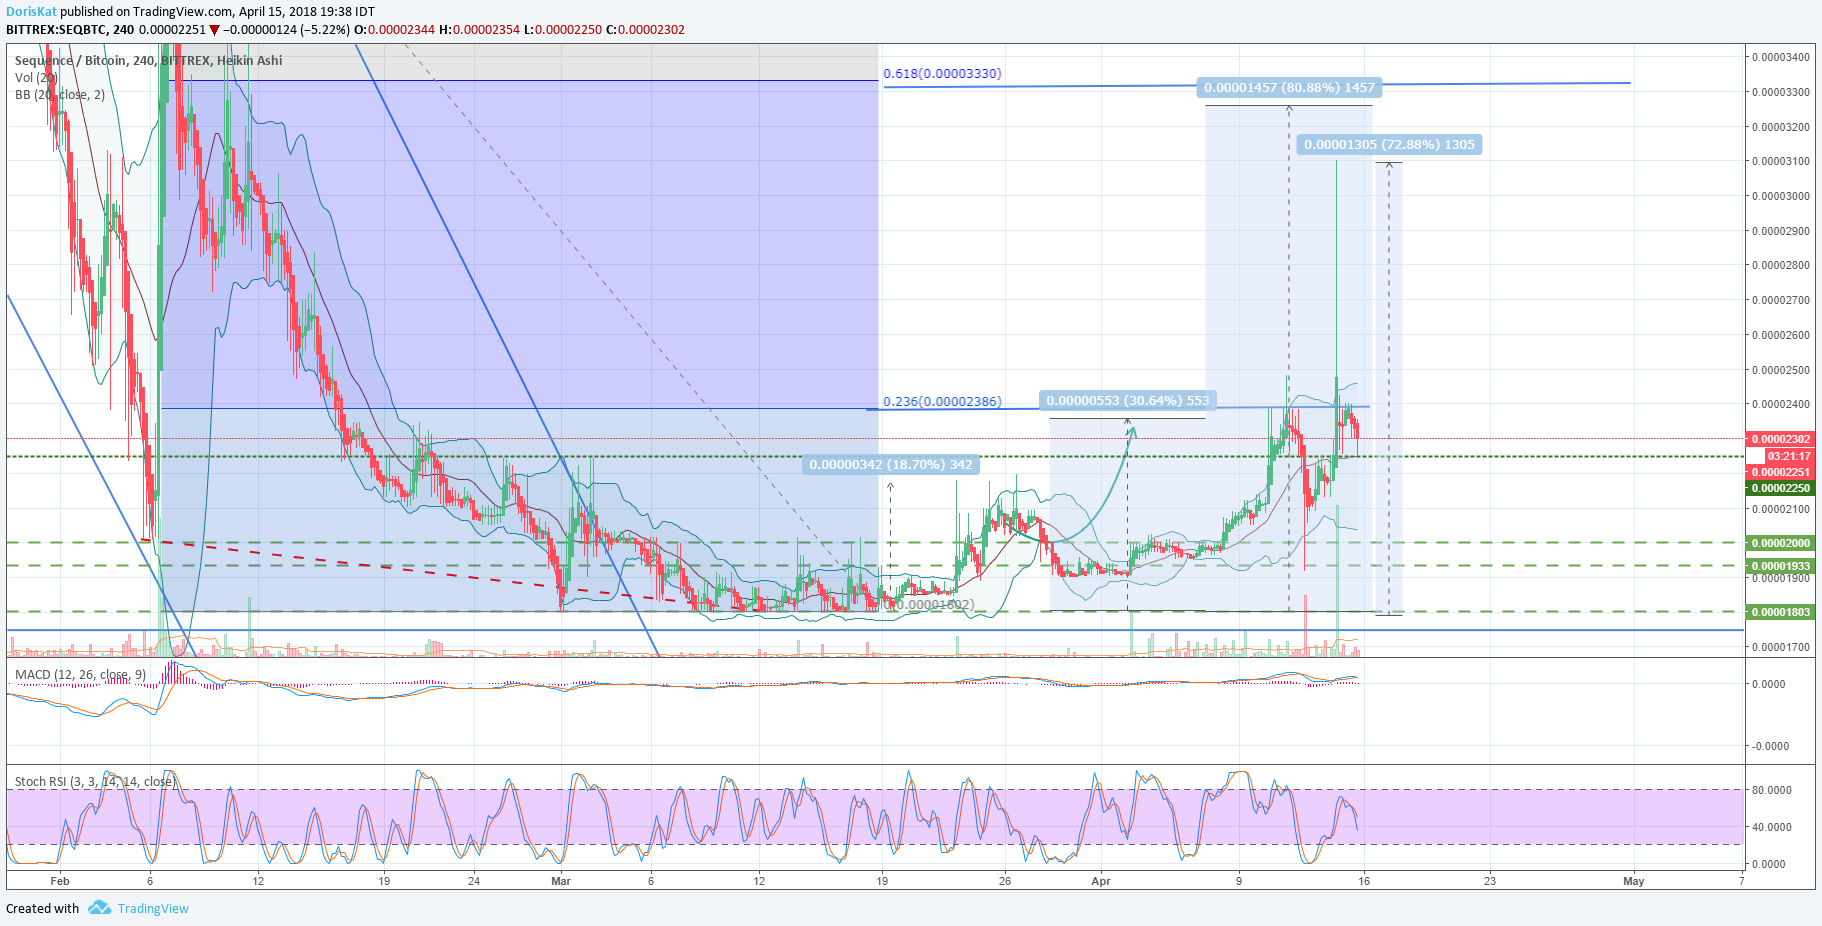This screenshot has width=1822, height=926.
Task: Click the published date April 15, 2018 text
Action: click(x=278, y=12)
